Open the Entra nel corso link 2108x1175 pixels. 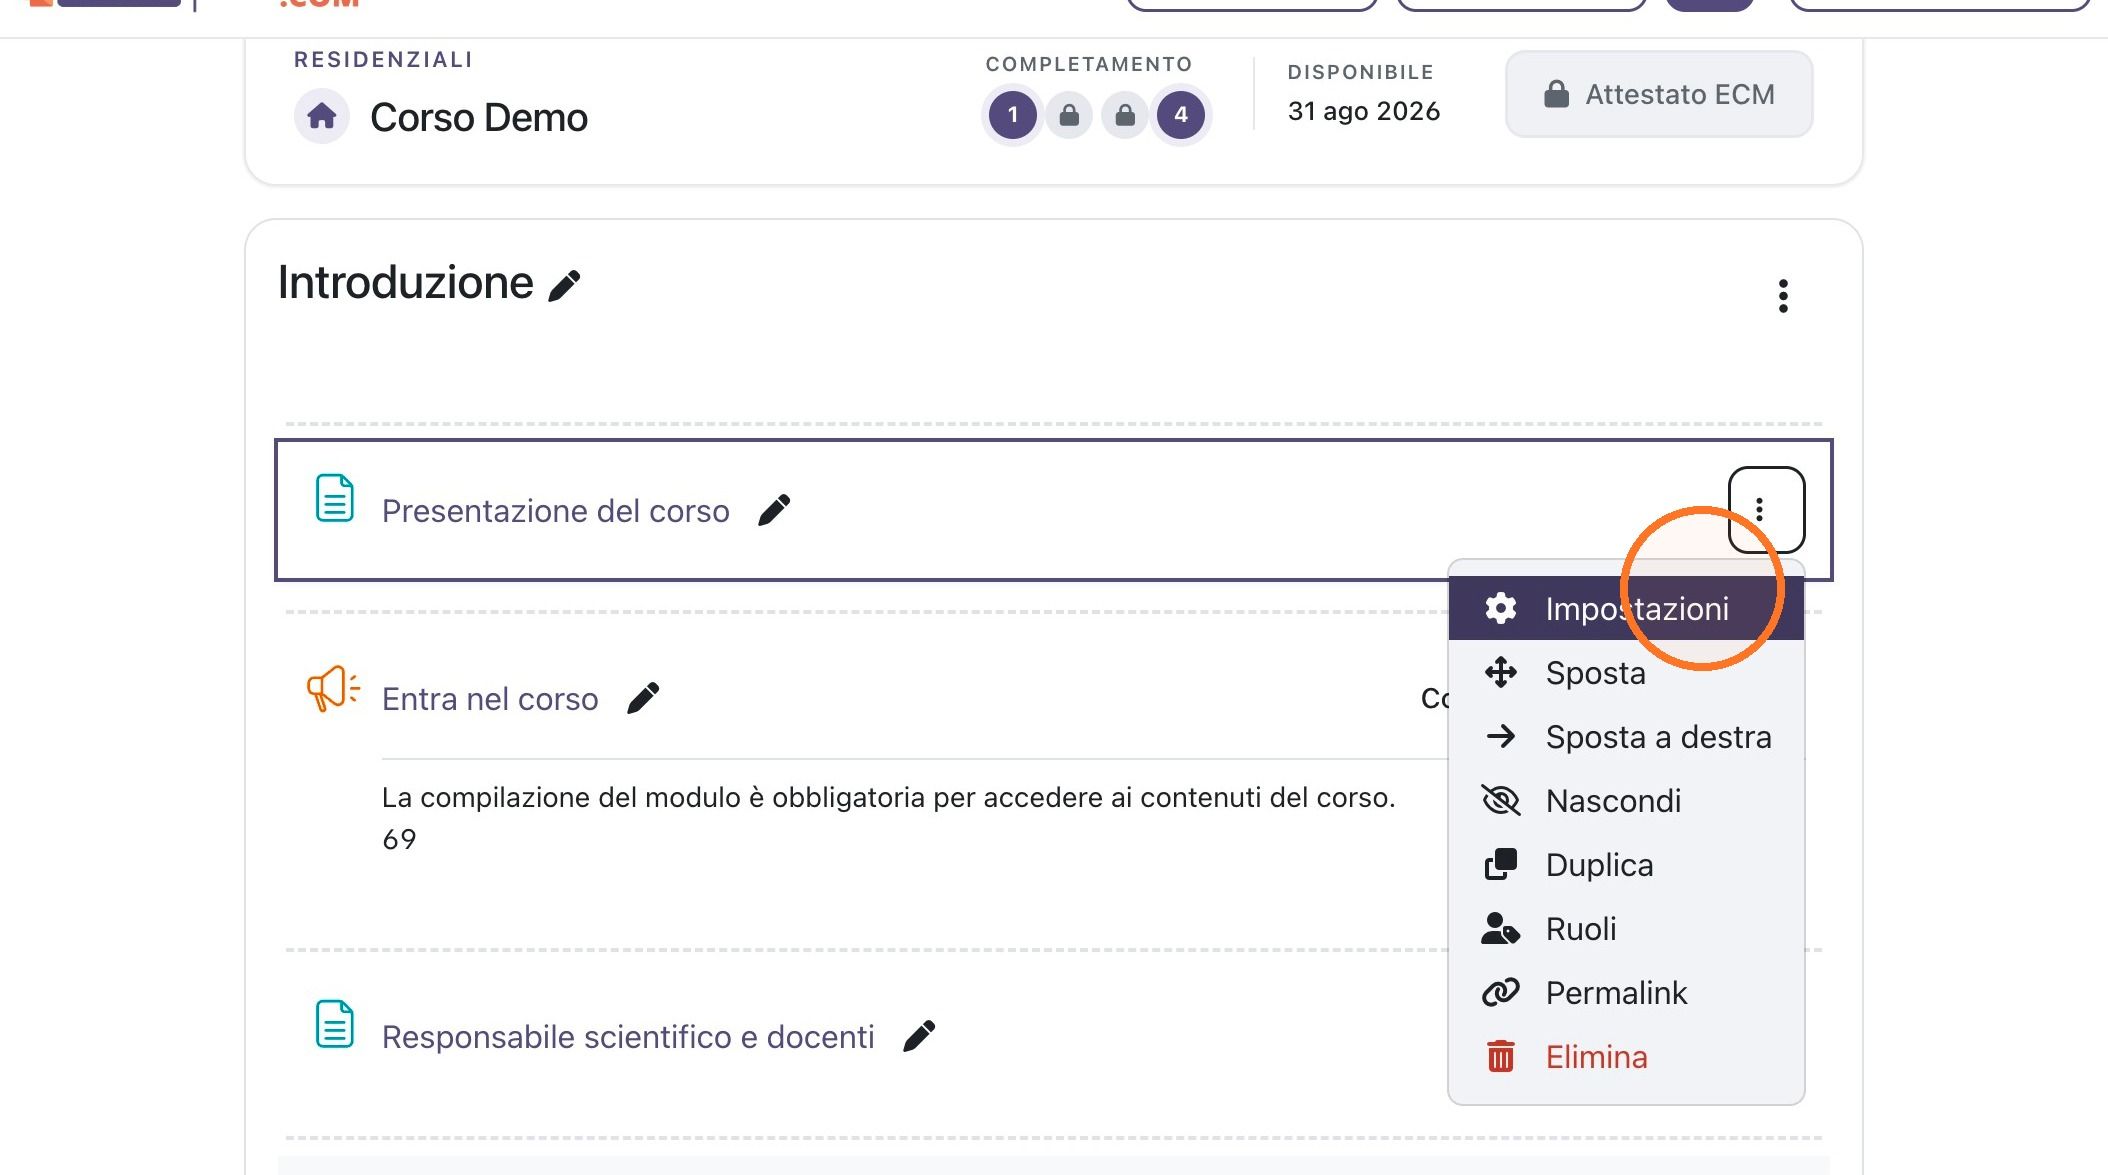coord(490,699)
